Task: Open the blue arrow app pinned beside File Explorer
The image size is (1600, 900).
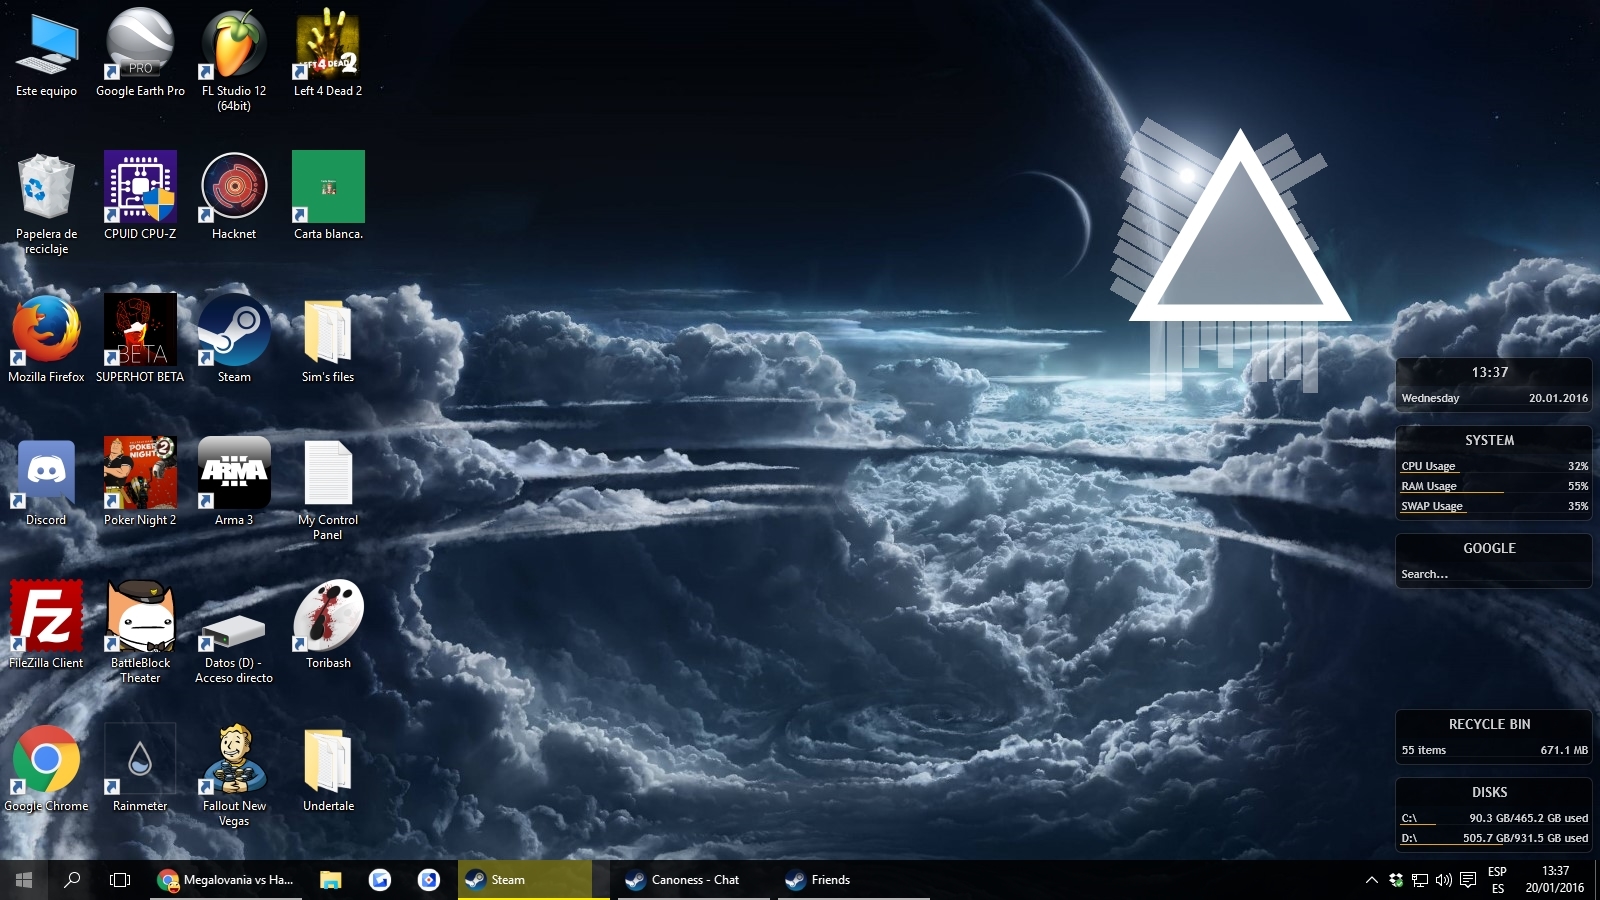Action: tap(380, 880)
